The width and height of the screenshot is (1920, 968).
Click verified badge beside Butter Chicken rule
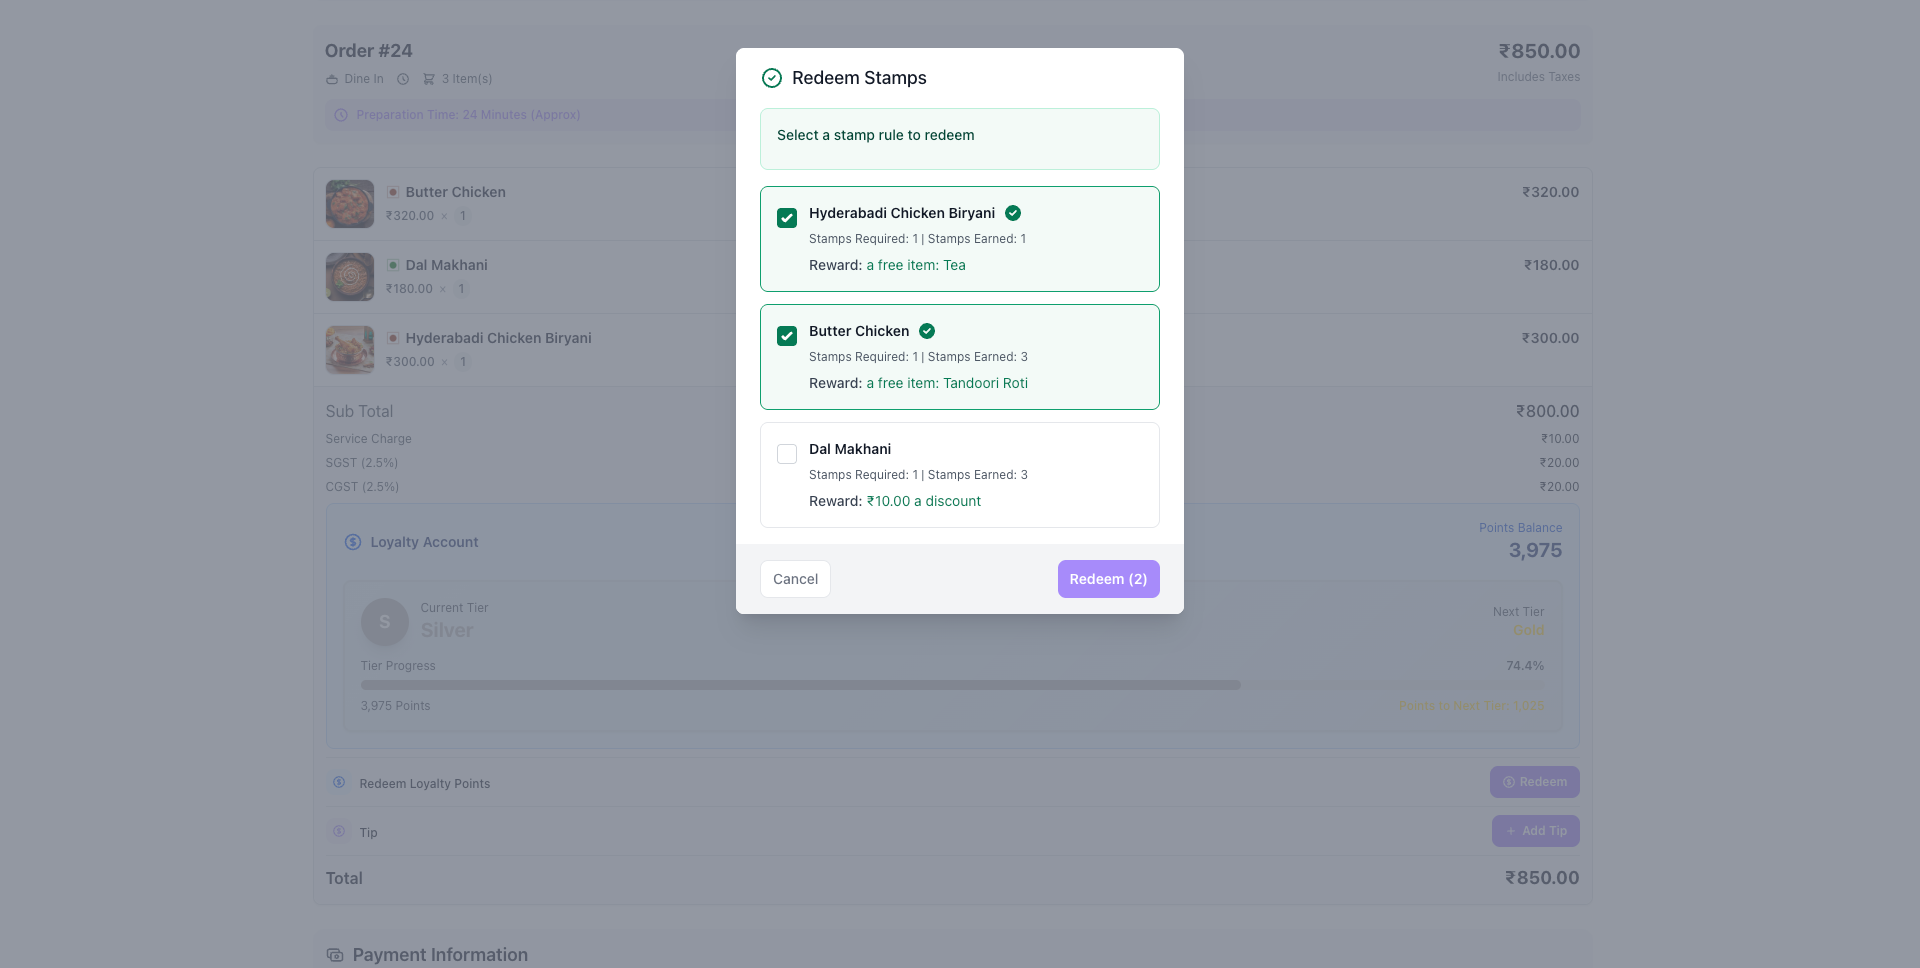(x=927, y=331)
